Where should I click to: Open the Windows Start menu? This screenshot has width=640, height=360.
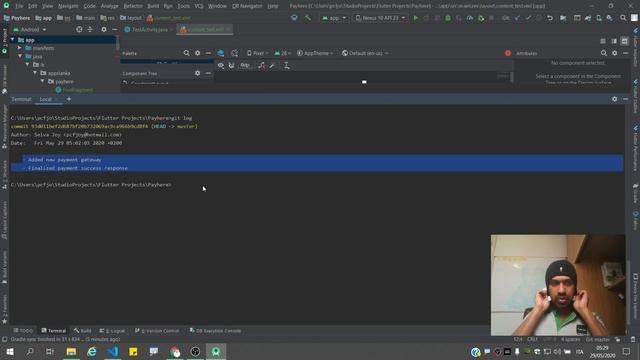pyautogui.click(x=9, y=351)
